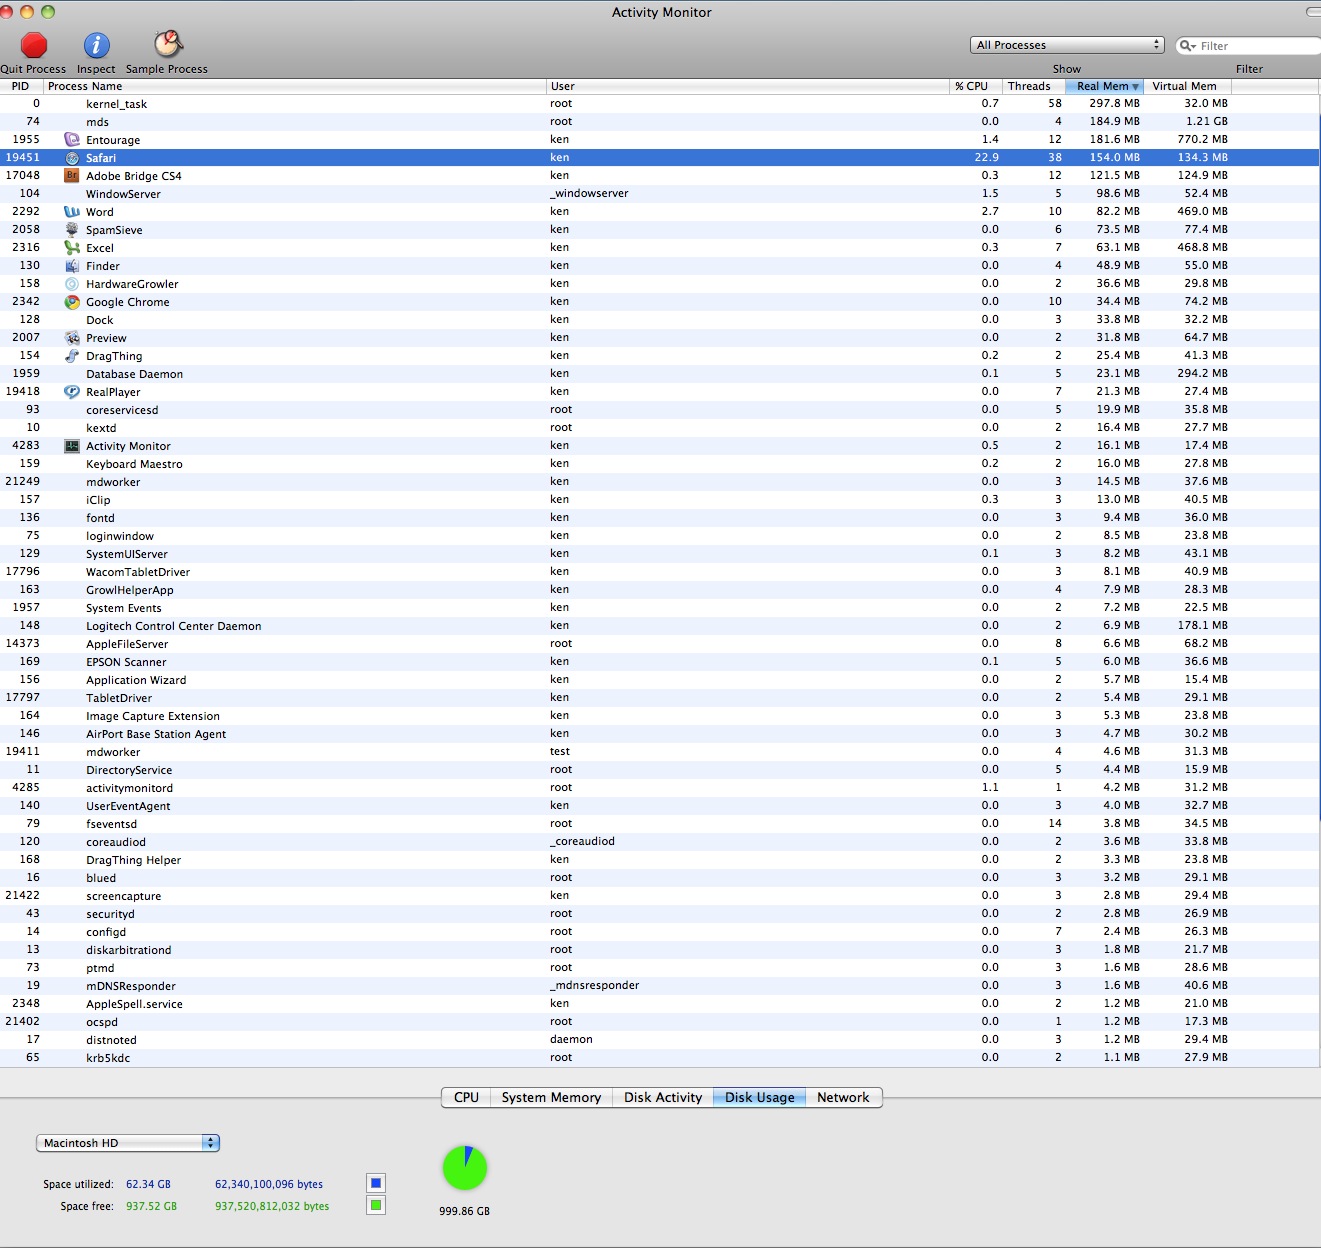Select the Adobe Bridge CS4 icon
Screen dimensions: 1321x1248
[x=72, y=176]
